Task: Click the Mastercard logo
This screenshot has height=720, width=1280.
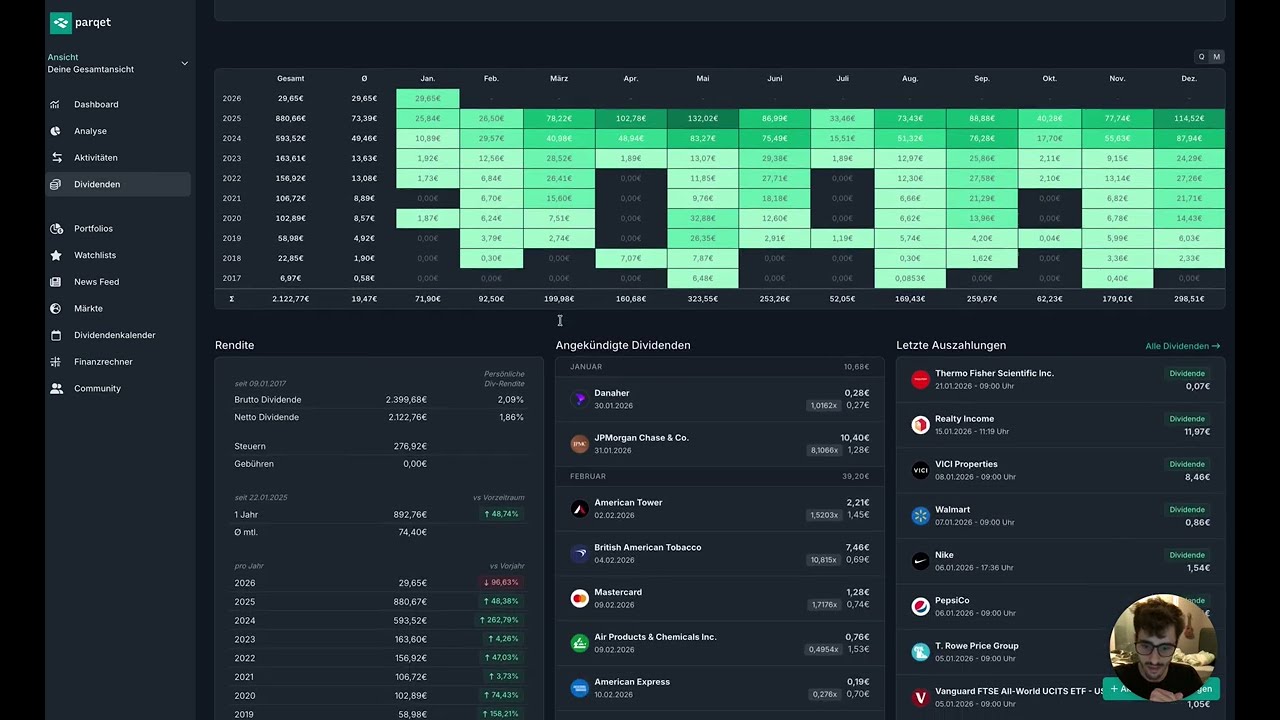Action: coord(579,598)
